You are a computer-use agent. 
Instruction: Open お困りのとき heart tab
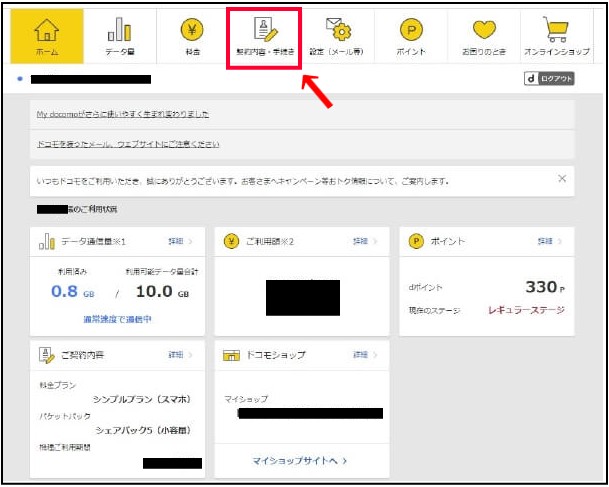(484, 36)
